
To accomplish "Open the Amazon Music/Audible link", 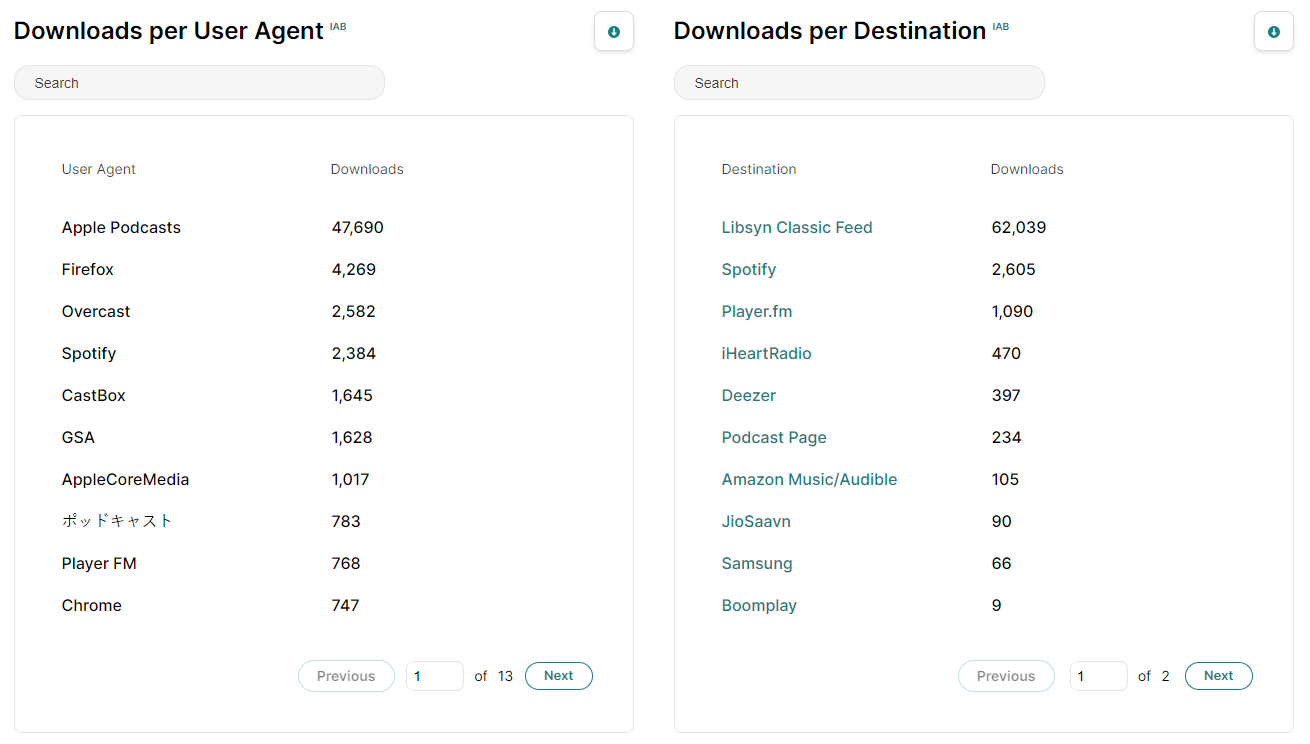I will click(x=809, y=480).
